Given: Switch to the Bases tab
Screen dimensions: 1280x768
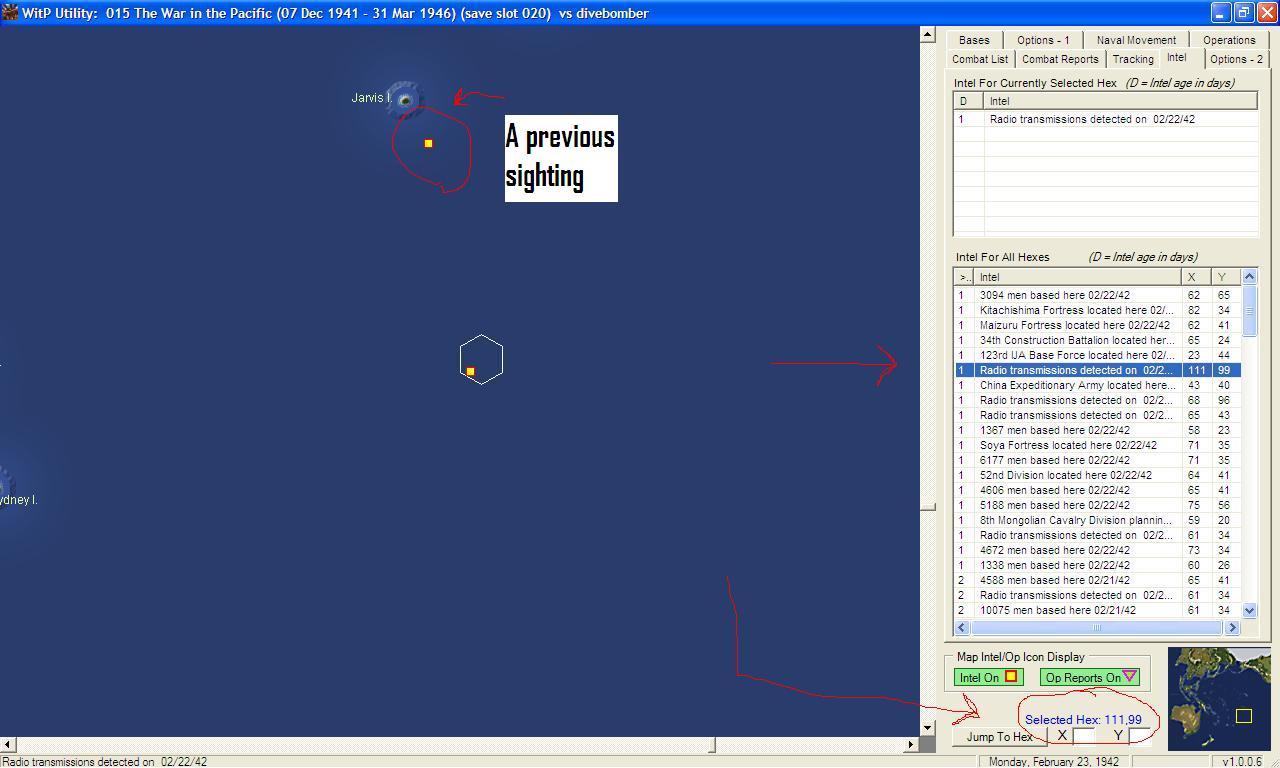Looking at the screenshot, I should pos(974,40).
